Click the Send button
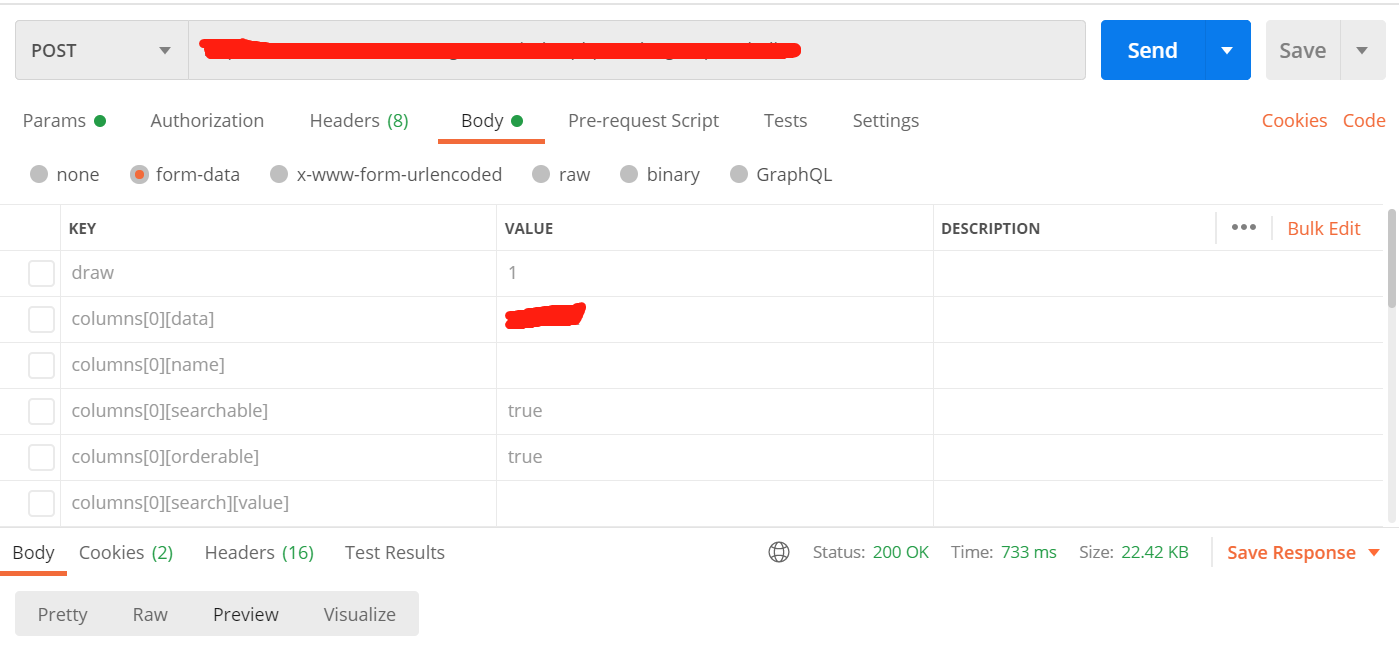The width and height of the screenshot is (1399, 648). pyautogui.click(x=1152, y=50)
